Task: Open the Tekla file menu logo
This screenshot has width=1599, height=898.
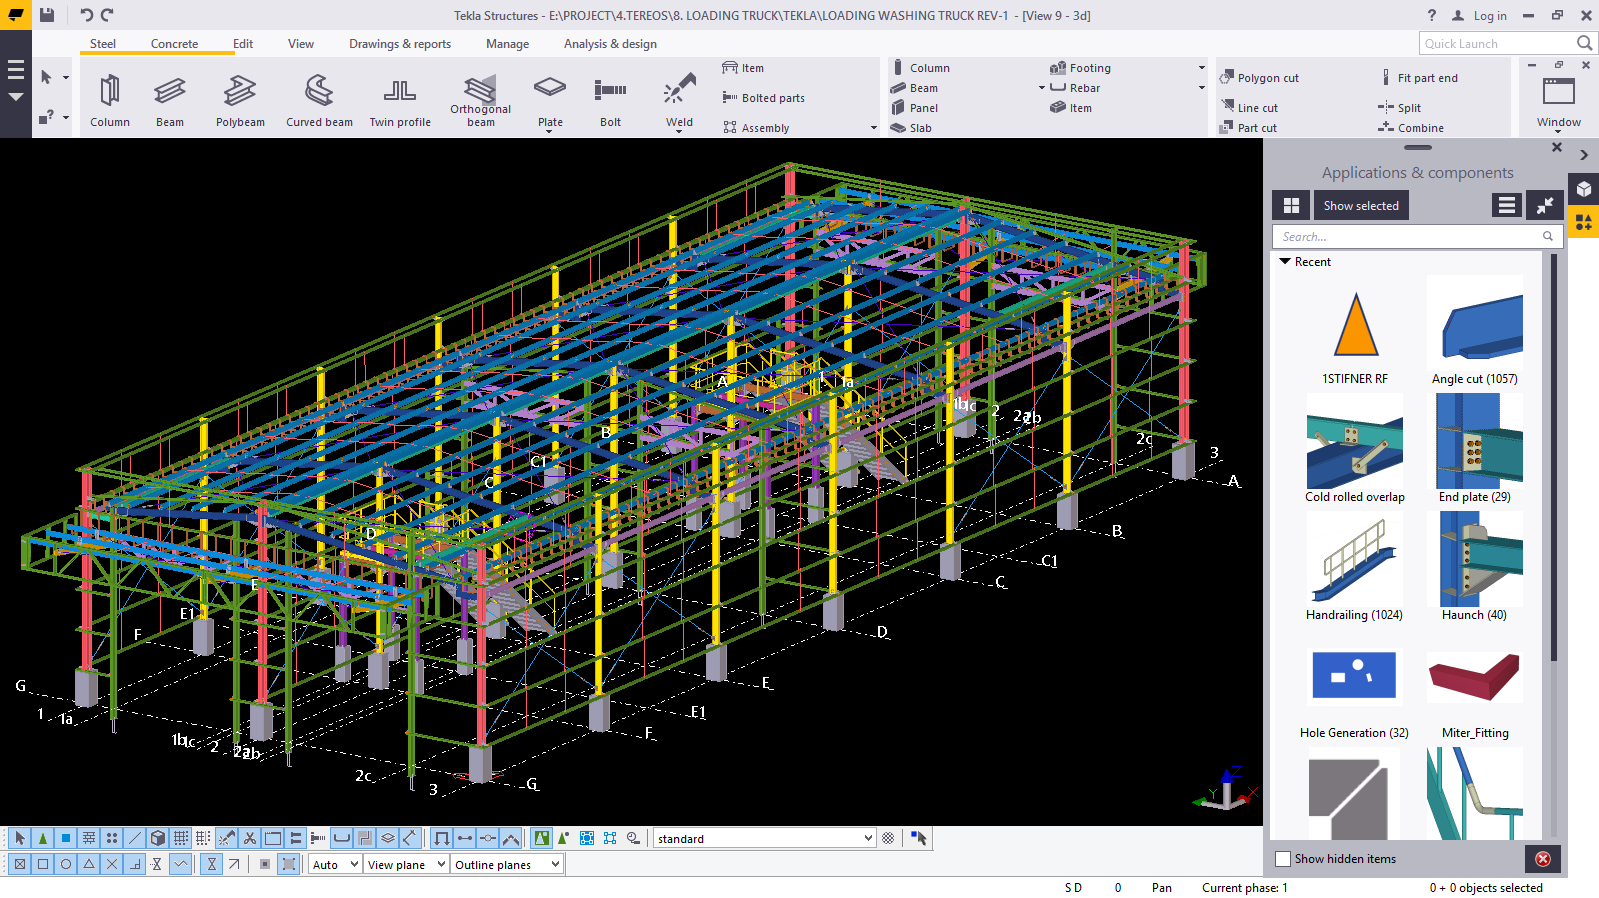Action: [x=16, y=15]
